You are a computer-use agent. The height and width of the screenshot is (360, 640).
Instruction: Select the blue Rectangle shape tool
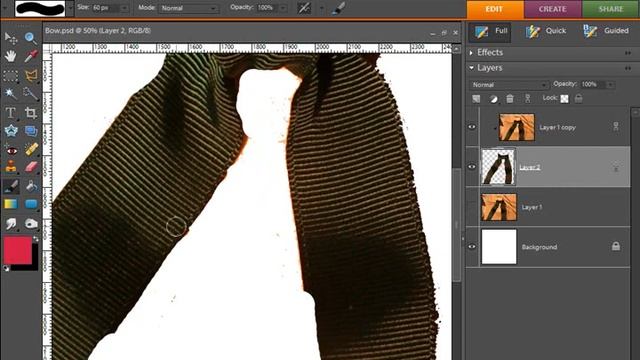pos(31,204)
